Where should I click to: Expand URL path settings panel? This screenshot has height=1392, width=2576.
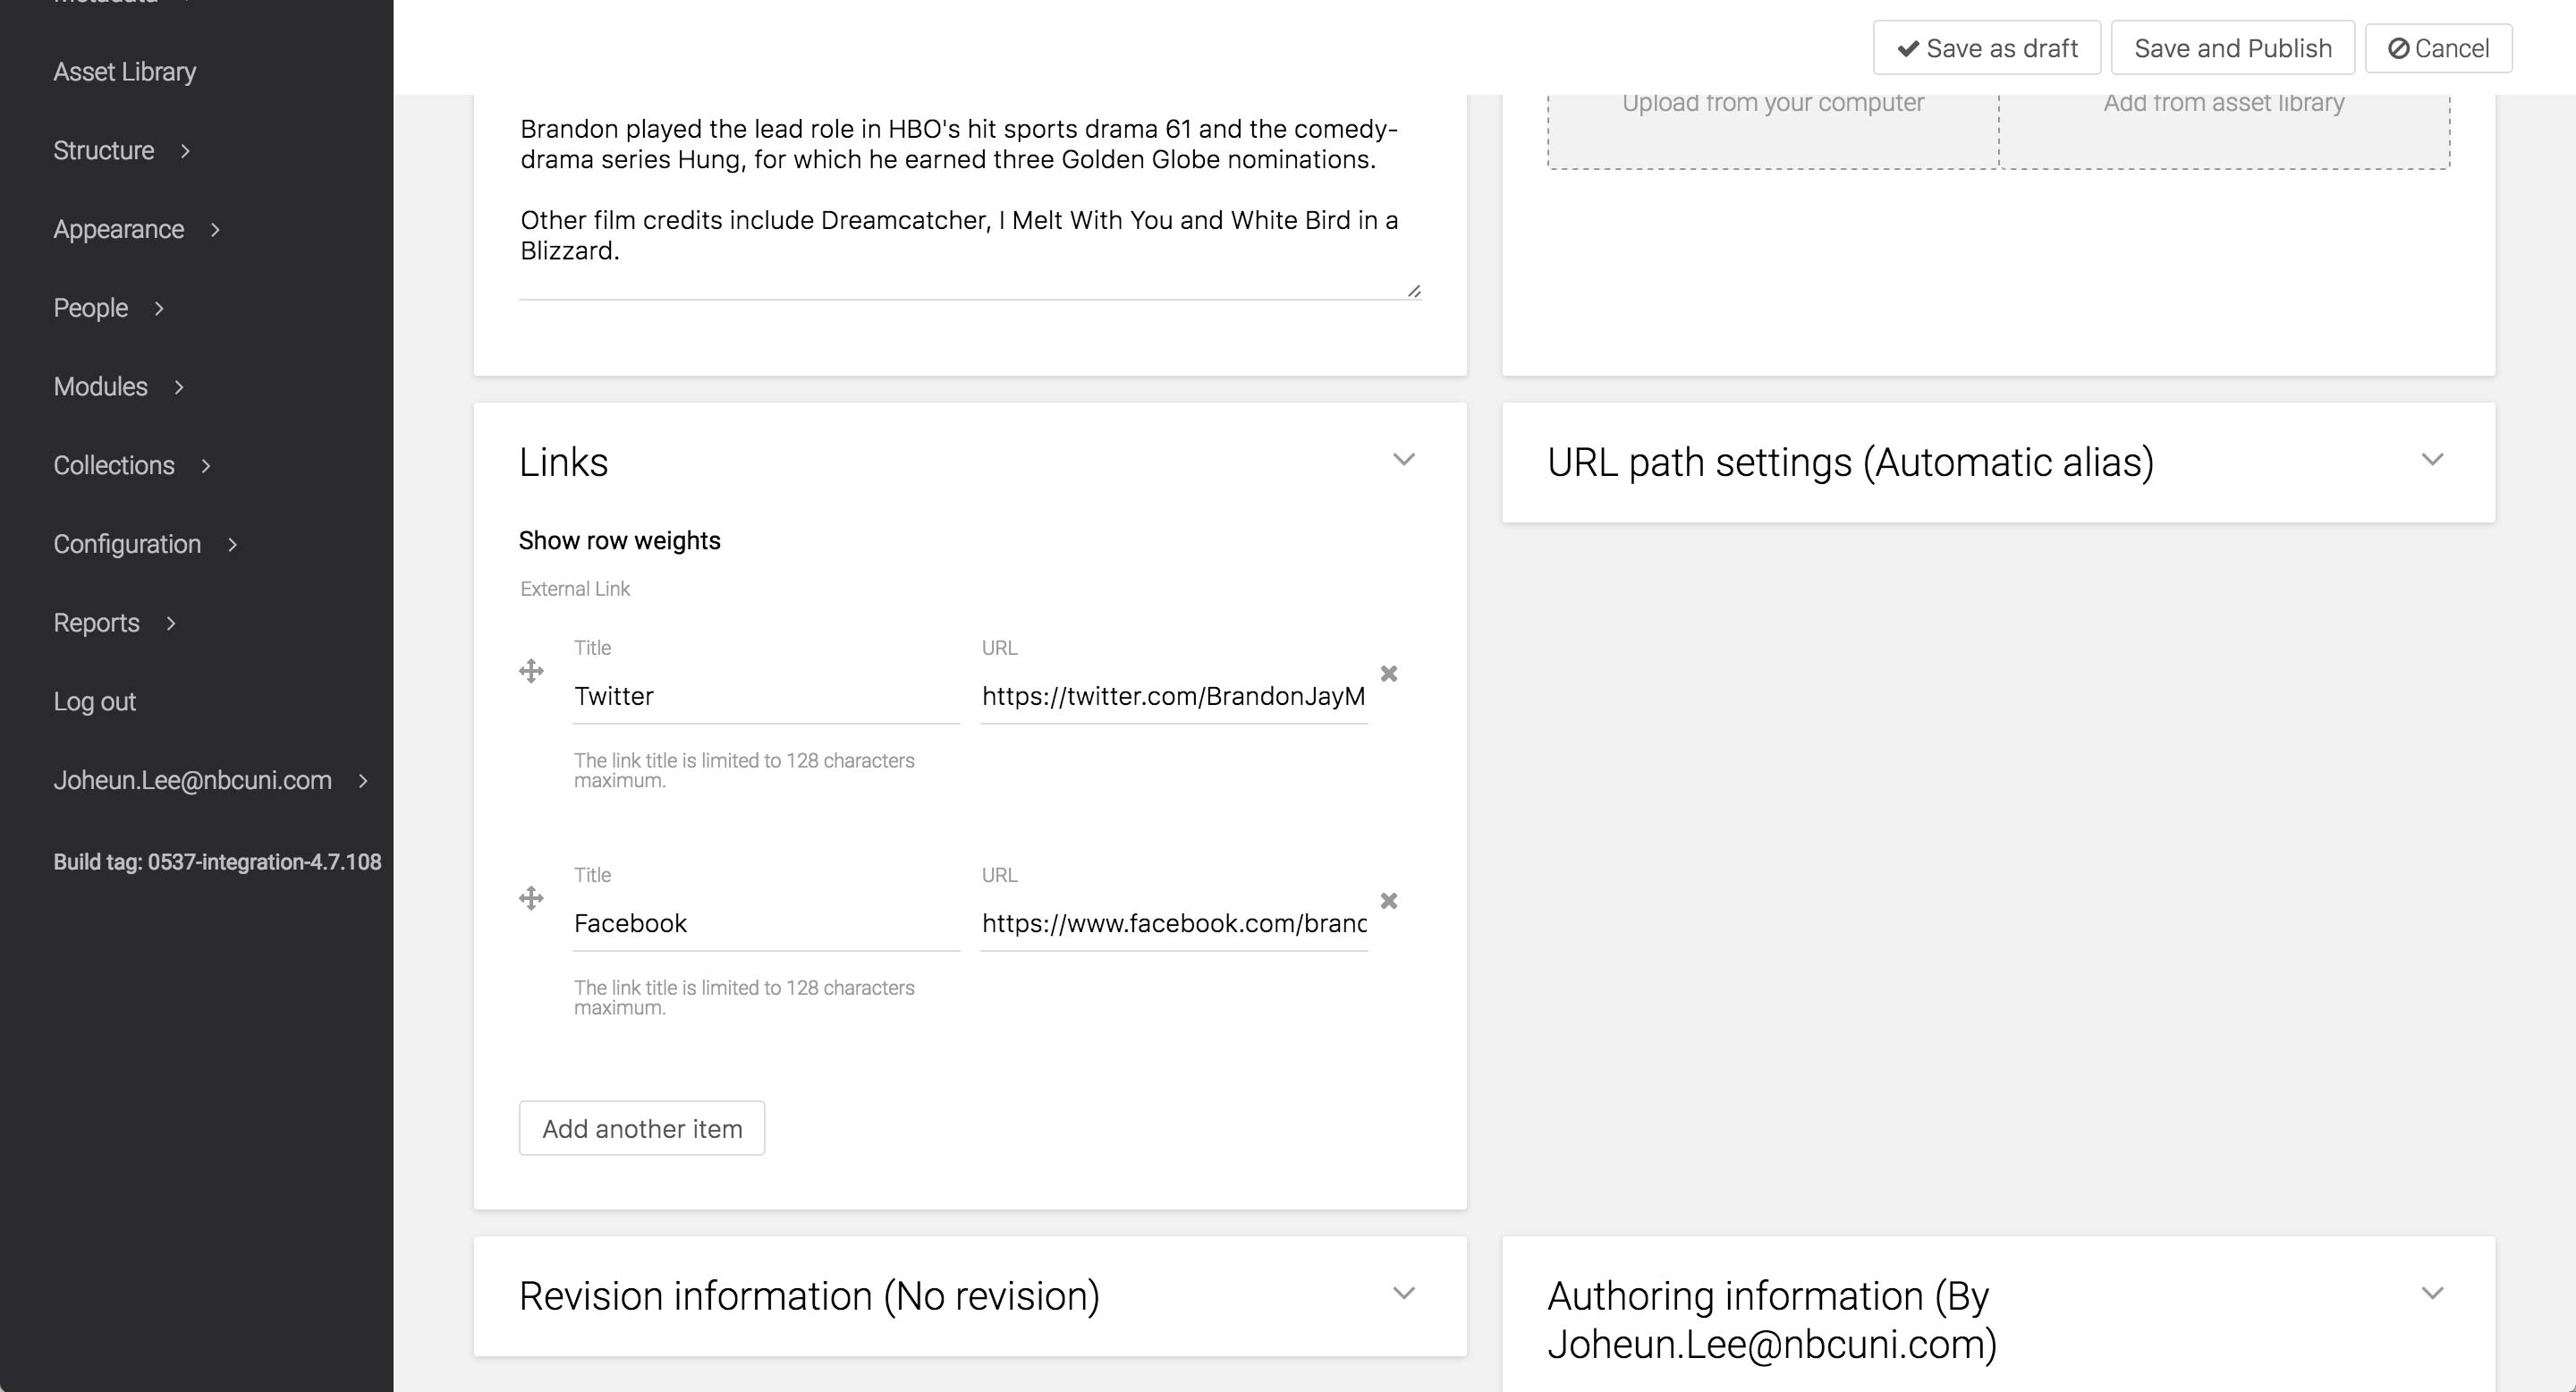point(2431,460)
